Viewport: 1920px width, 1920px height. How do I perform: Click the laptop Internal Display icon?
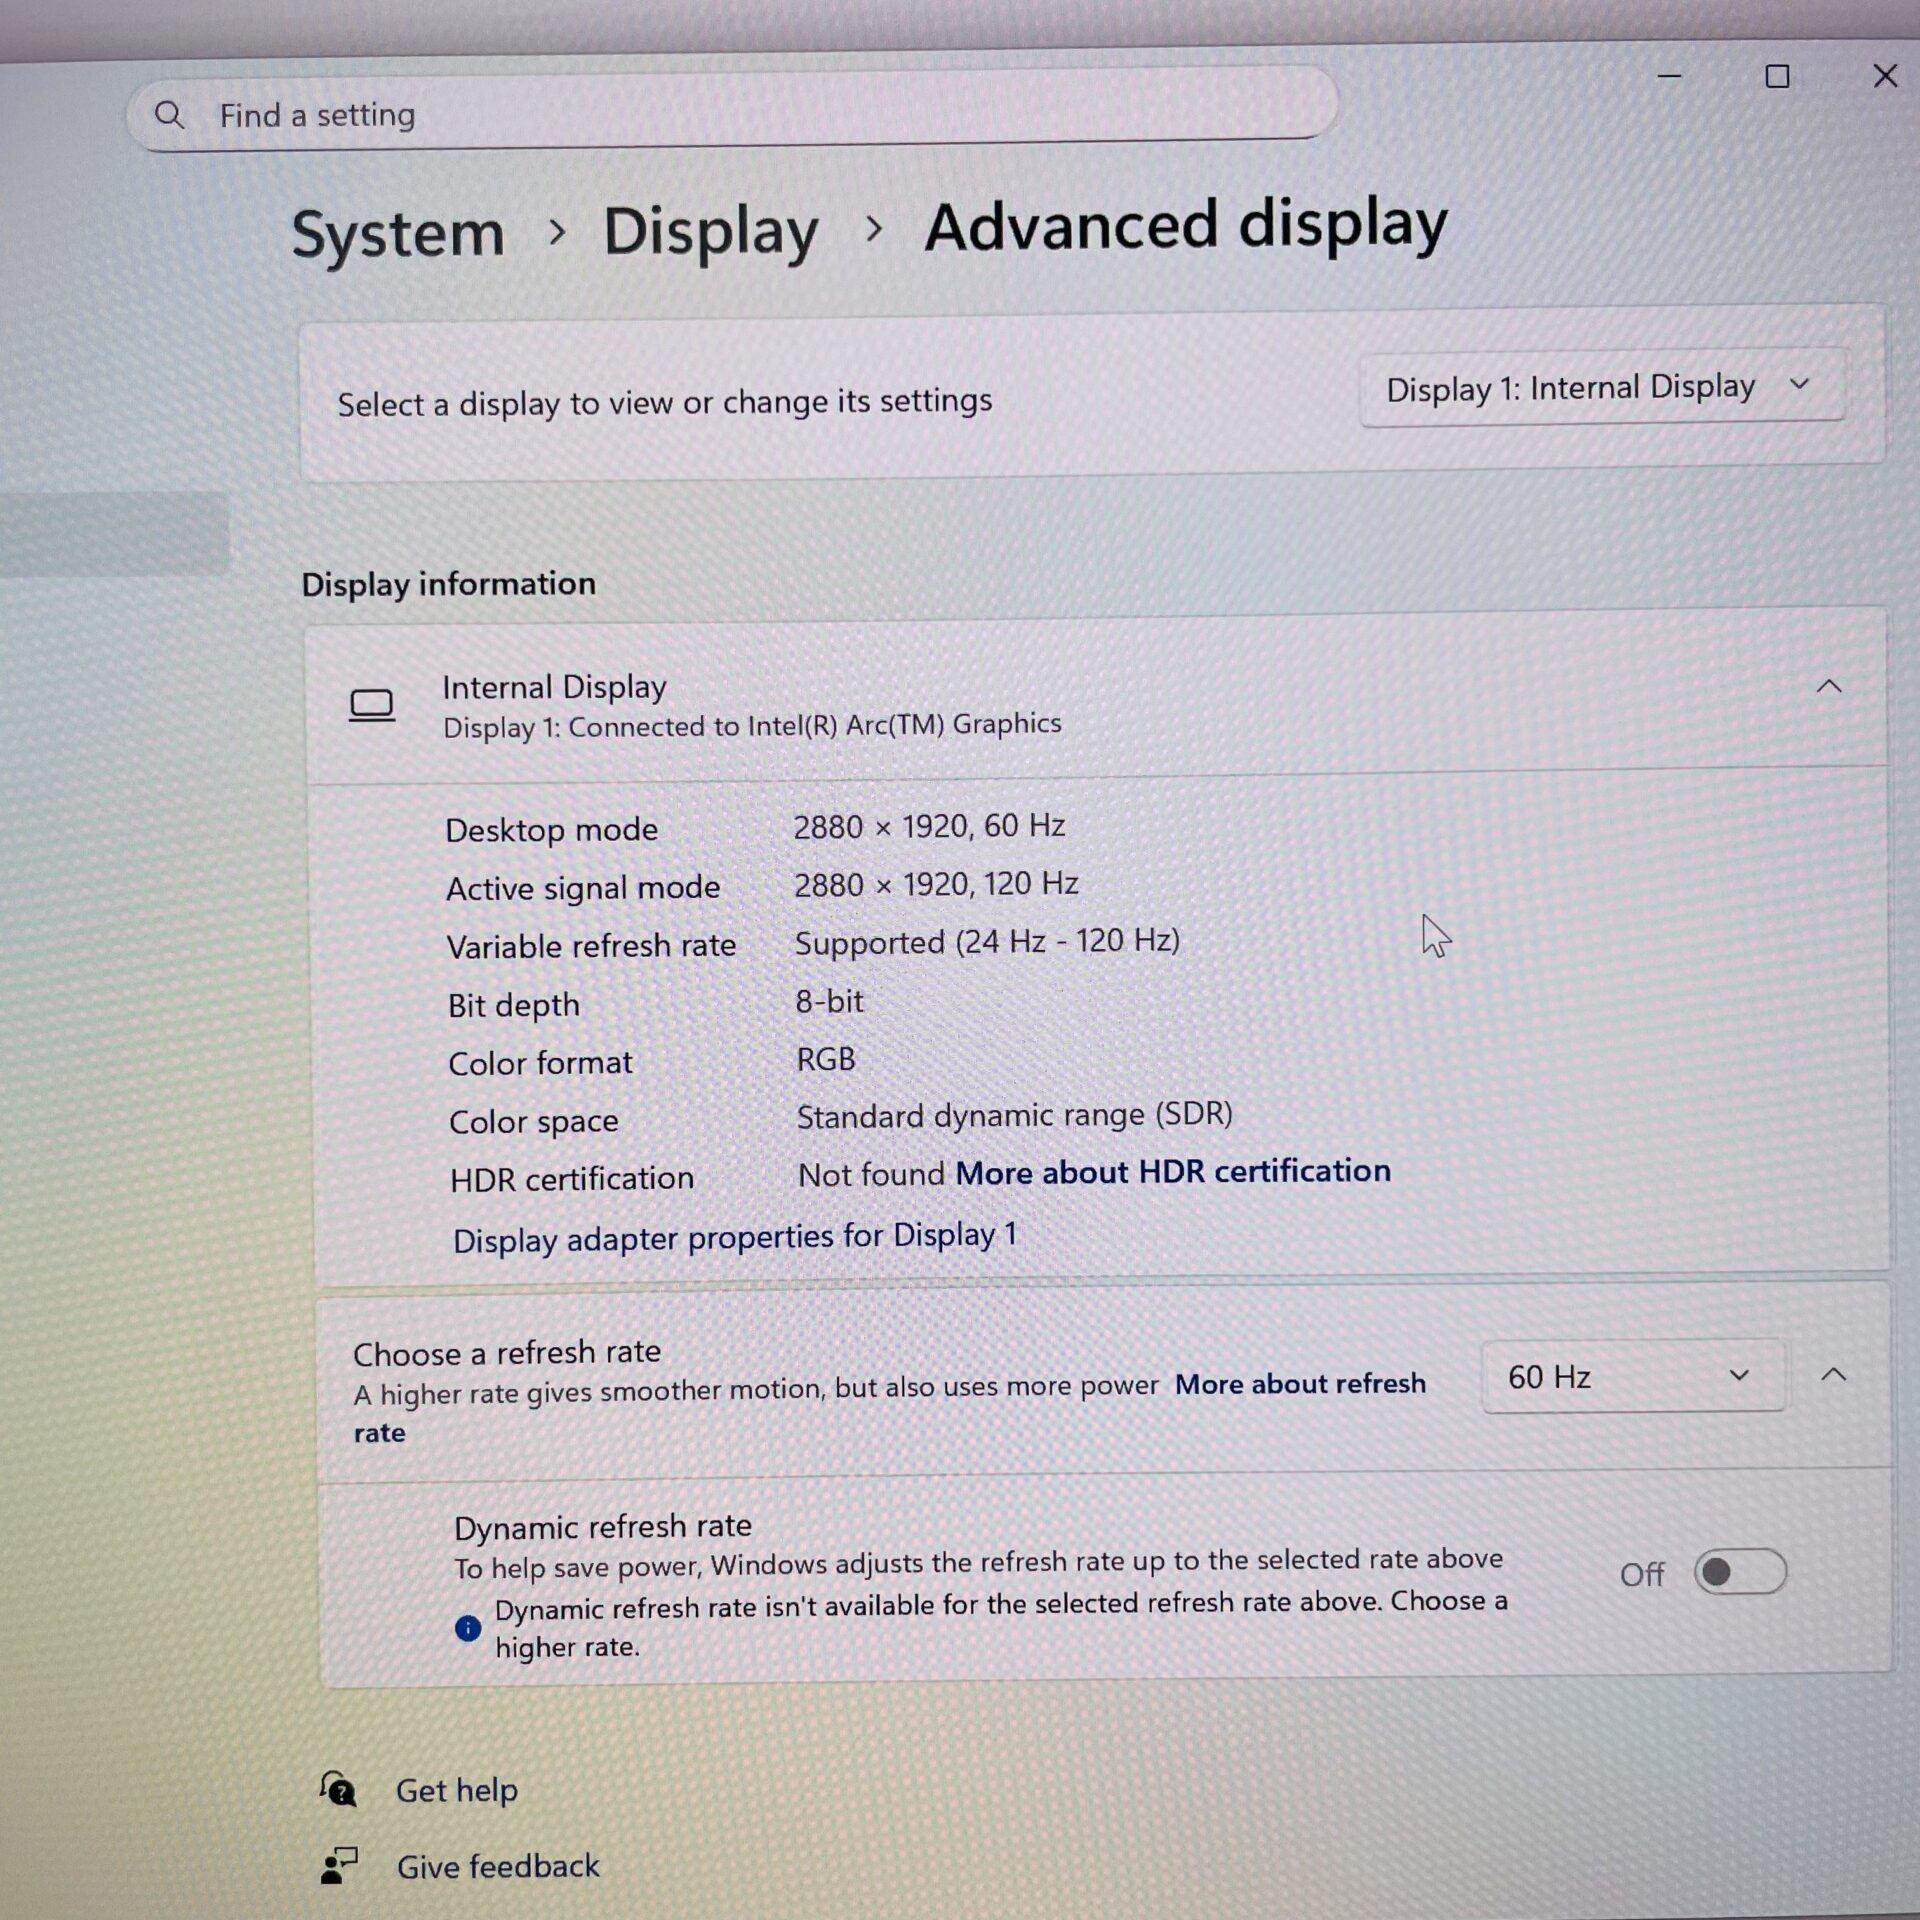click(x=371, y=705)
